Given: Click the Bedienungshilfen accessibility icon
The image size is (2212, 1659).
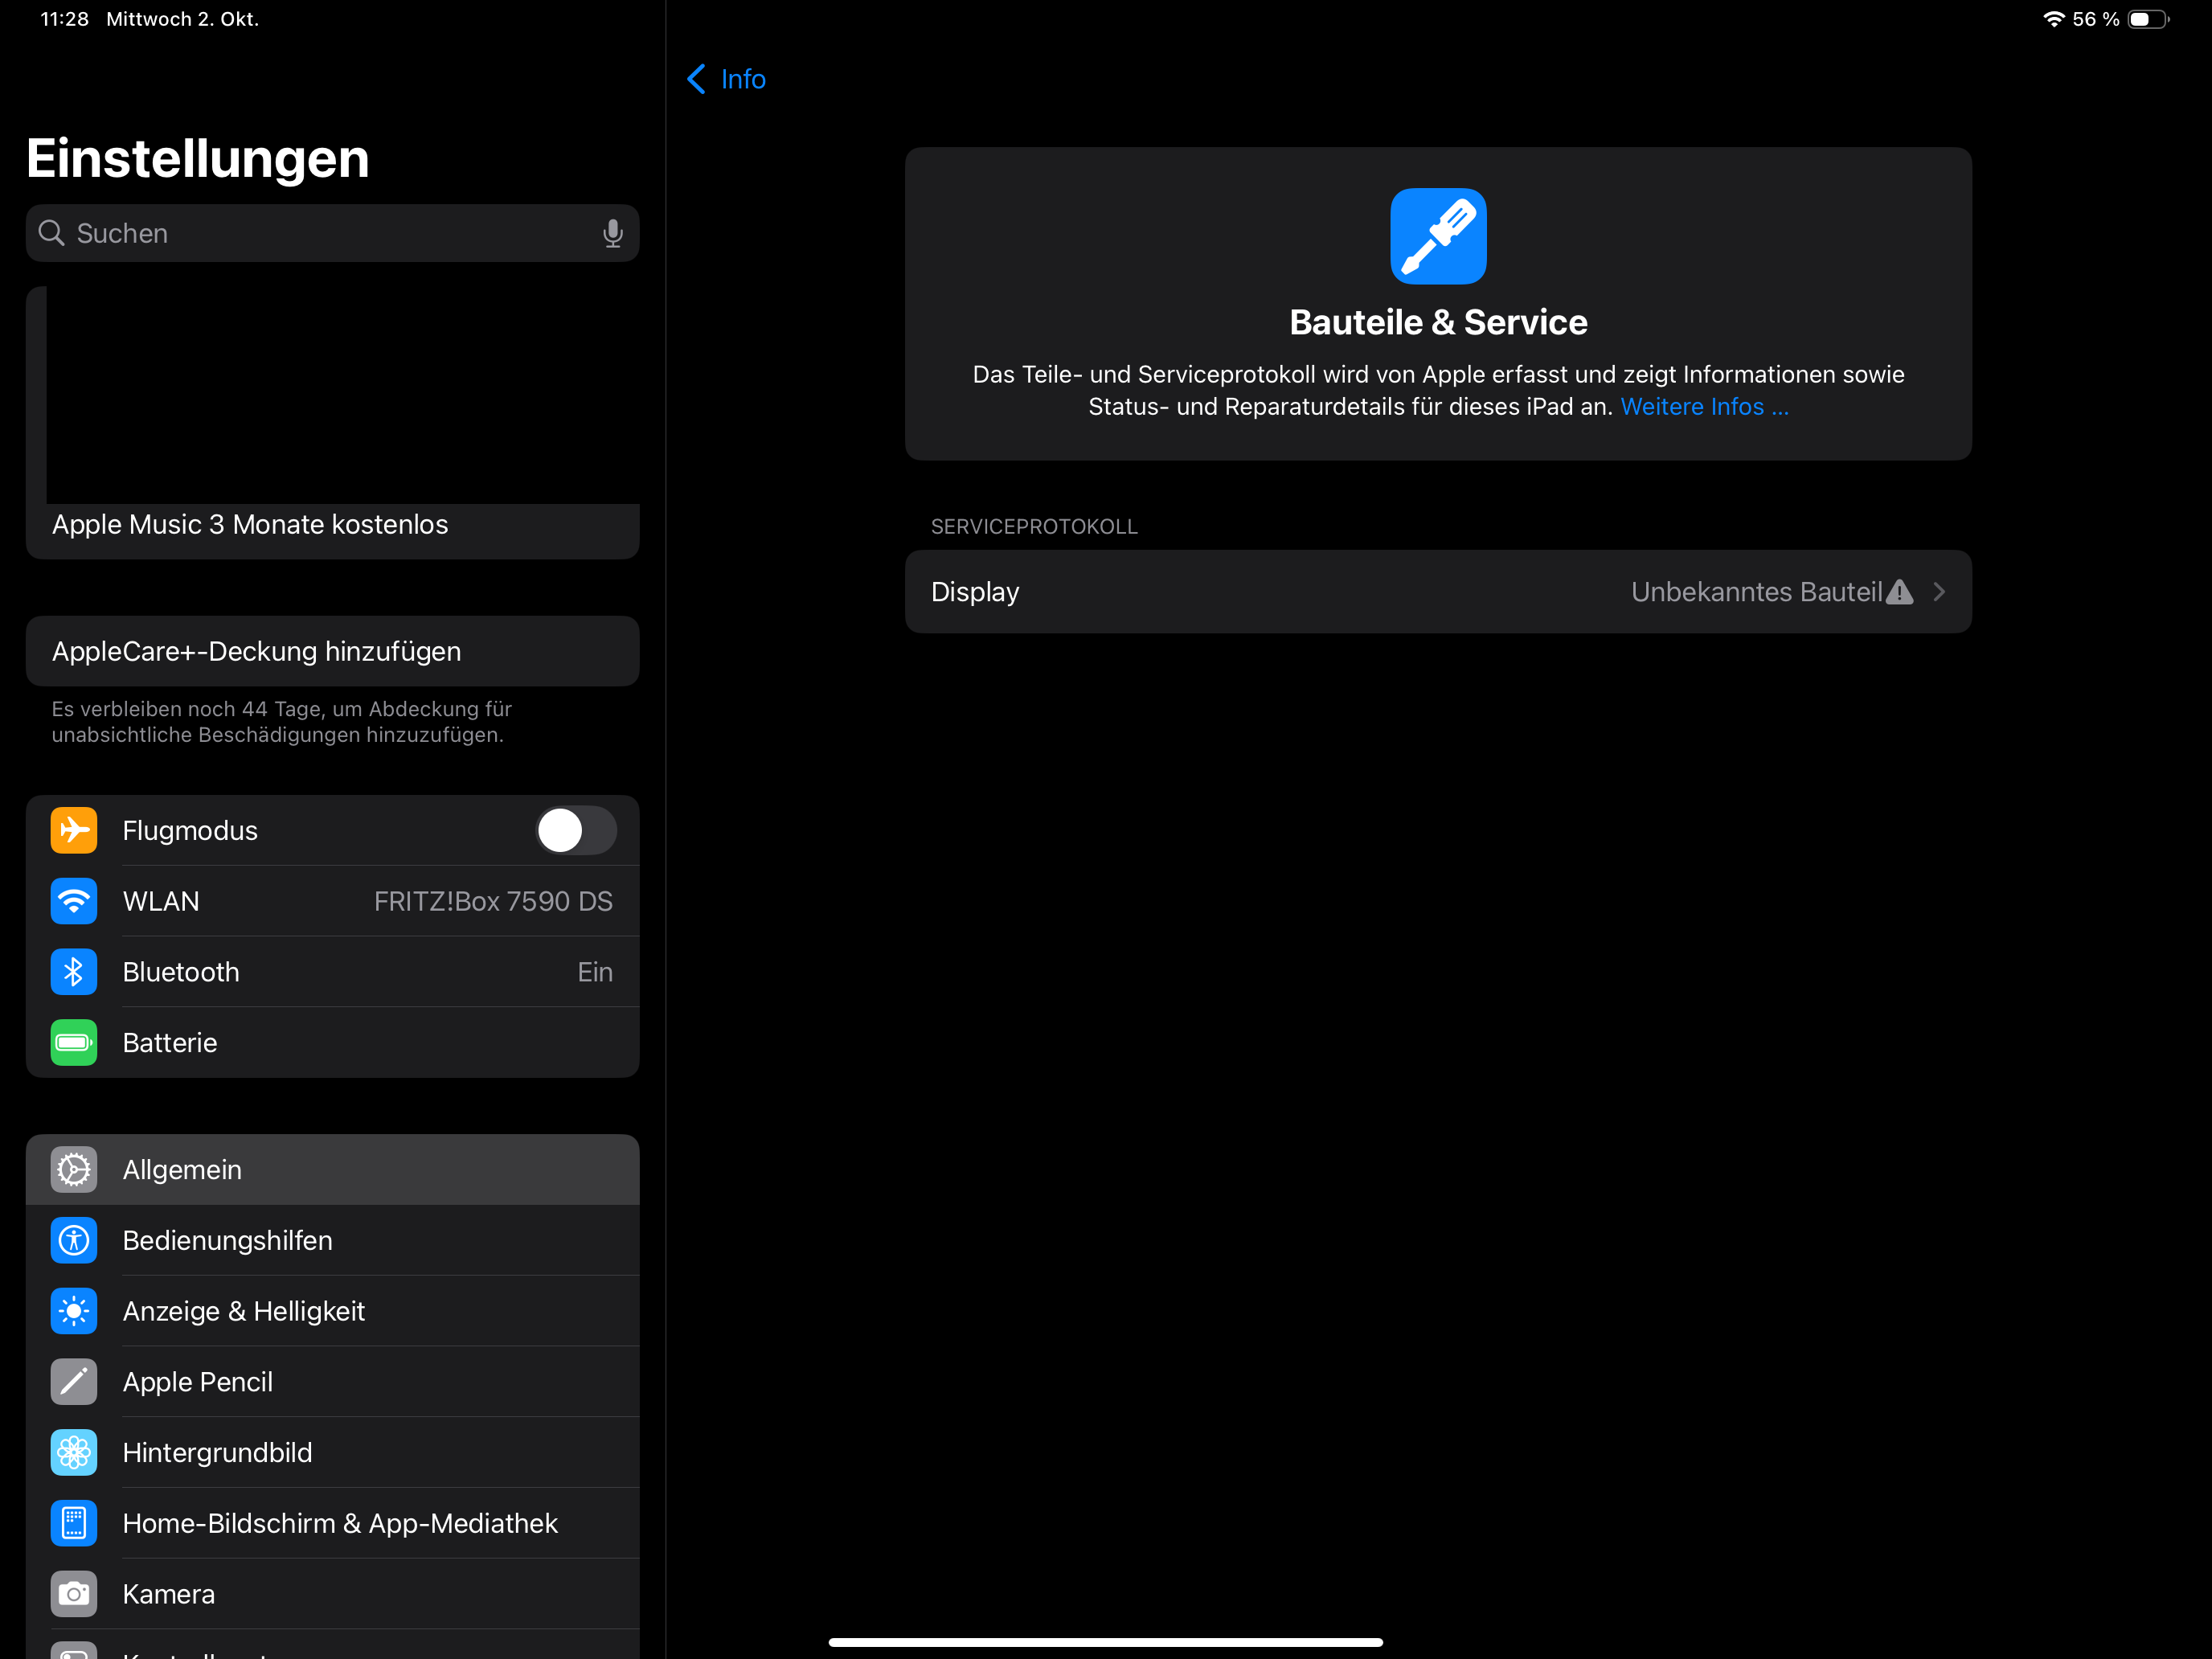Looking at the screenshot, I should 74,1240.
